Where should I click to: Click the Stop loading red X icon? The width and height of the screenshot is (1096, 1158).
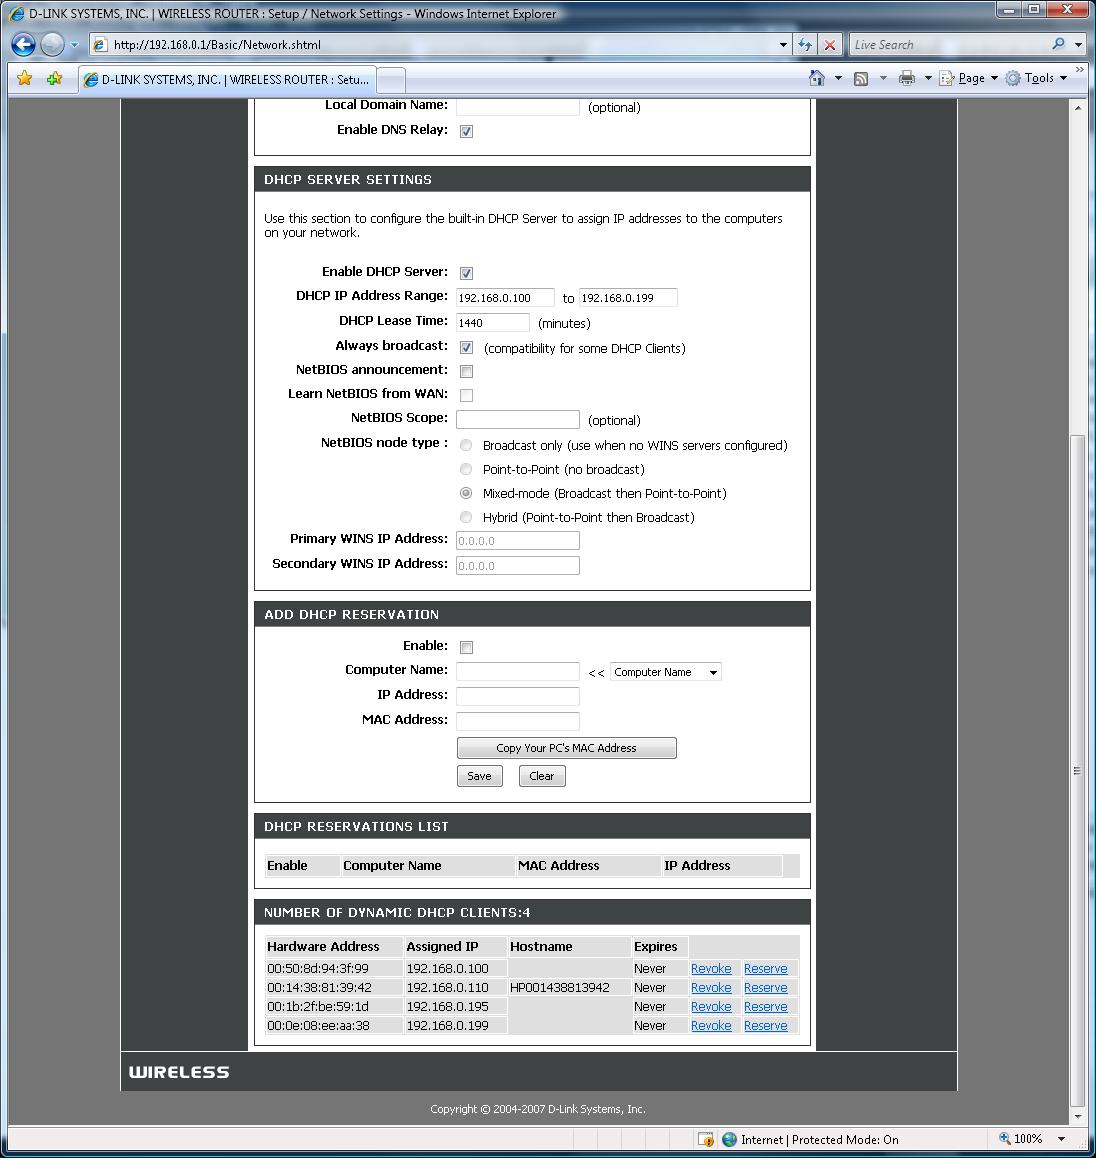(x=829, y=45)
